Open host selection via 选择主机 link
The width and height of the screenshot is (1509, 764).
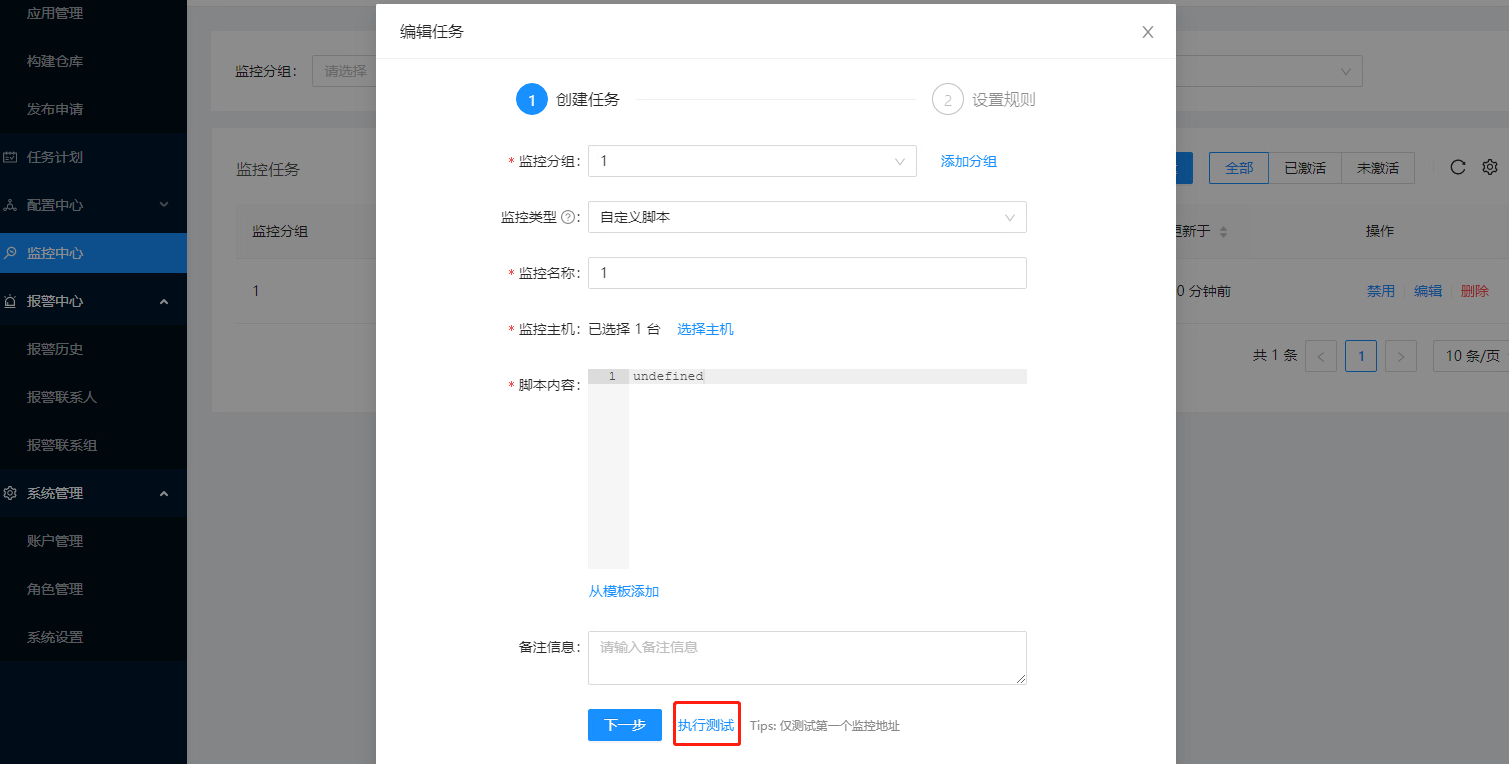coord(704,328)
